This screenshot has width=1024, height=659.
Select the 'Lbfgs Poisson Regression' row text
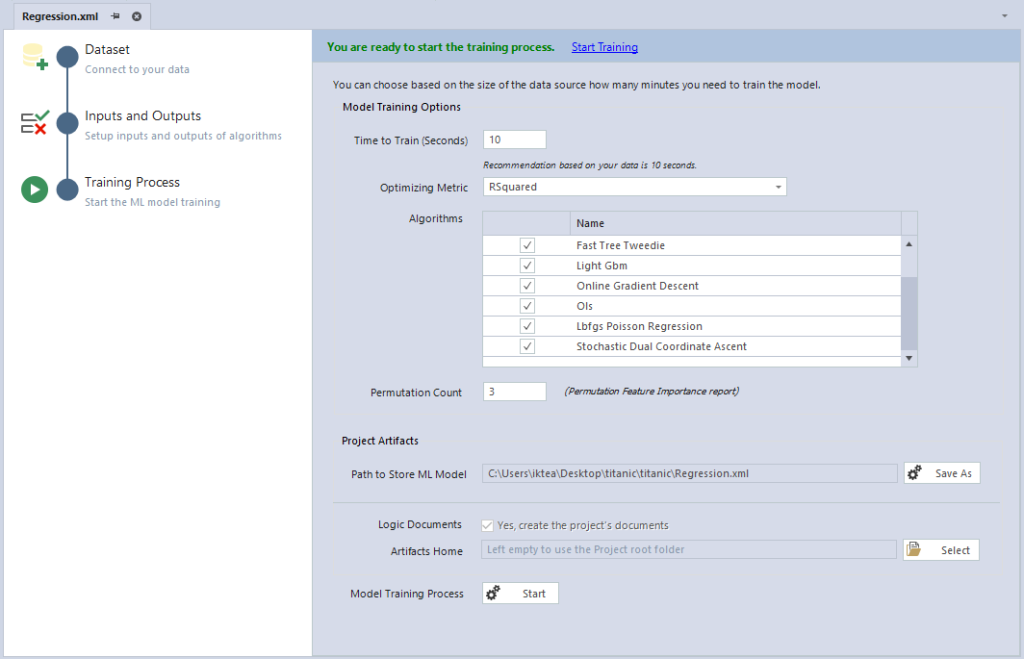coord(639,327)
